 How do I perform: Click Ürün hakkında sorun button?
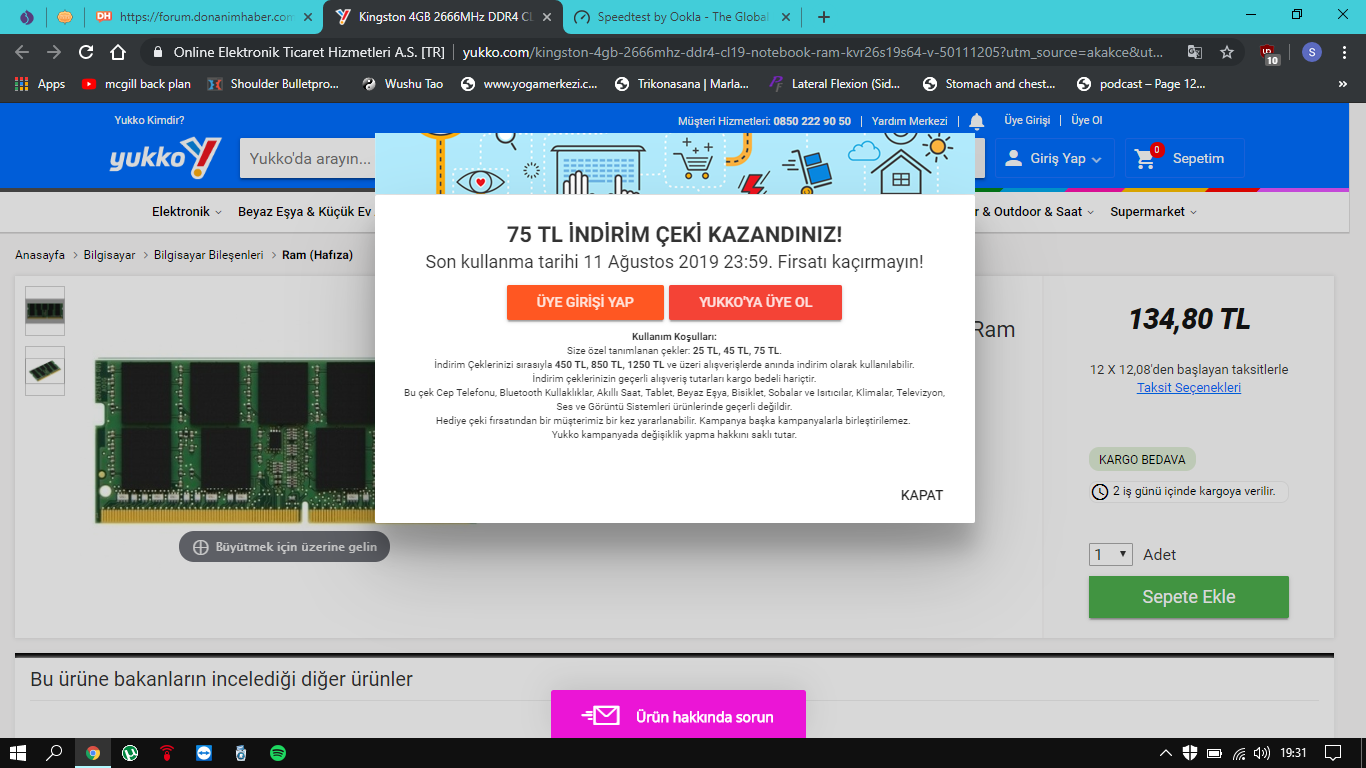point(678,716)
